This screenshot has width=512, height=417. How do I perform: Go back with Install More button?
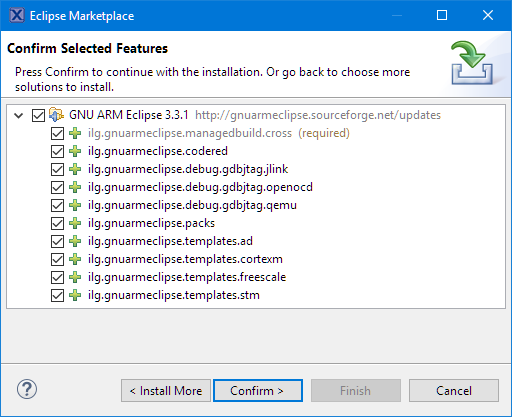point(166,390)
